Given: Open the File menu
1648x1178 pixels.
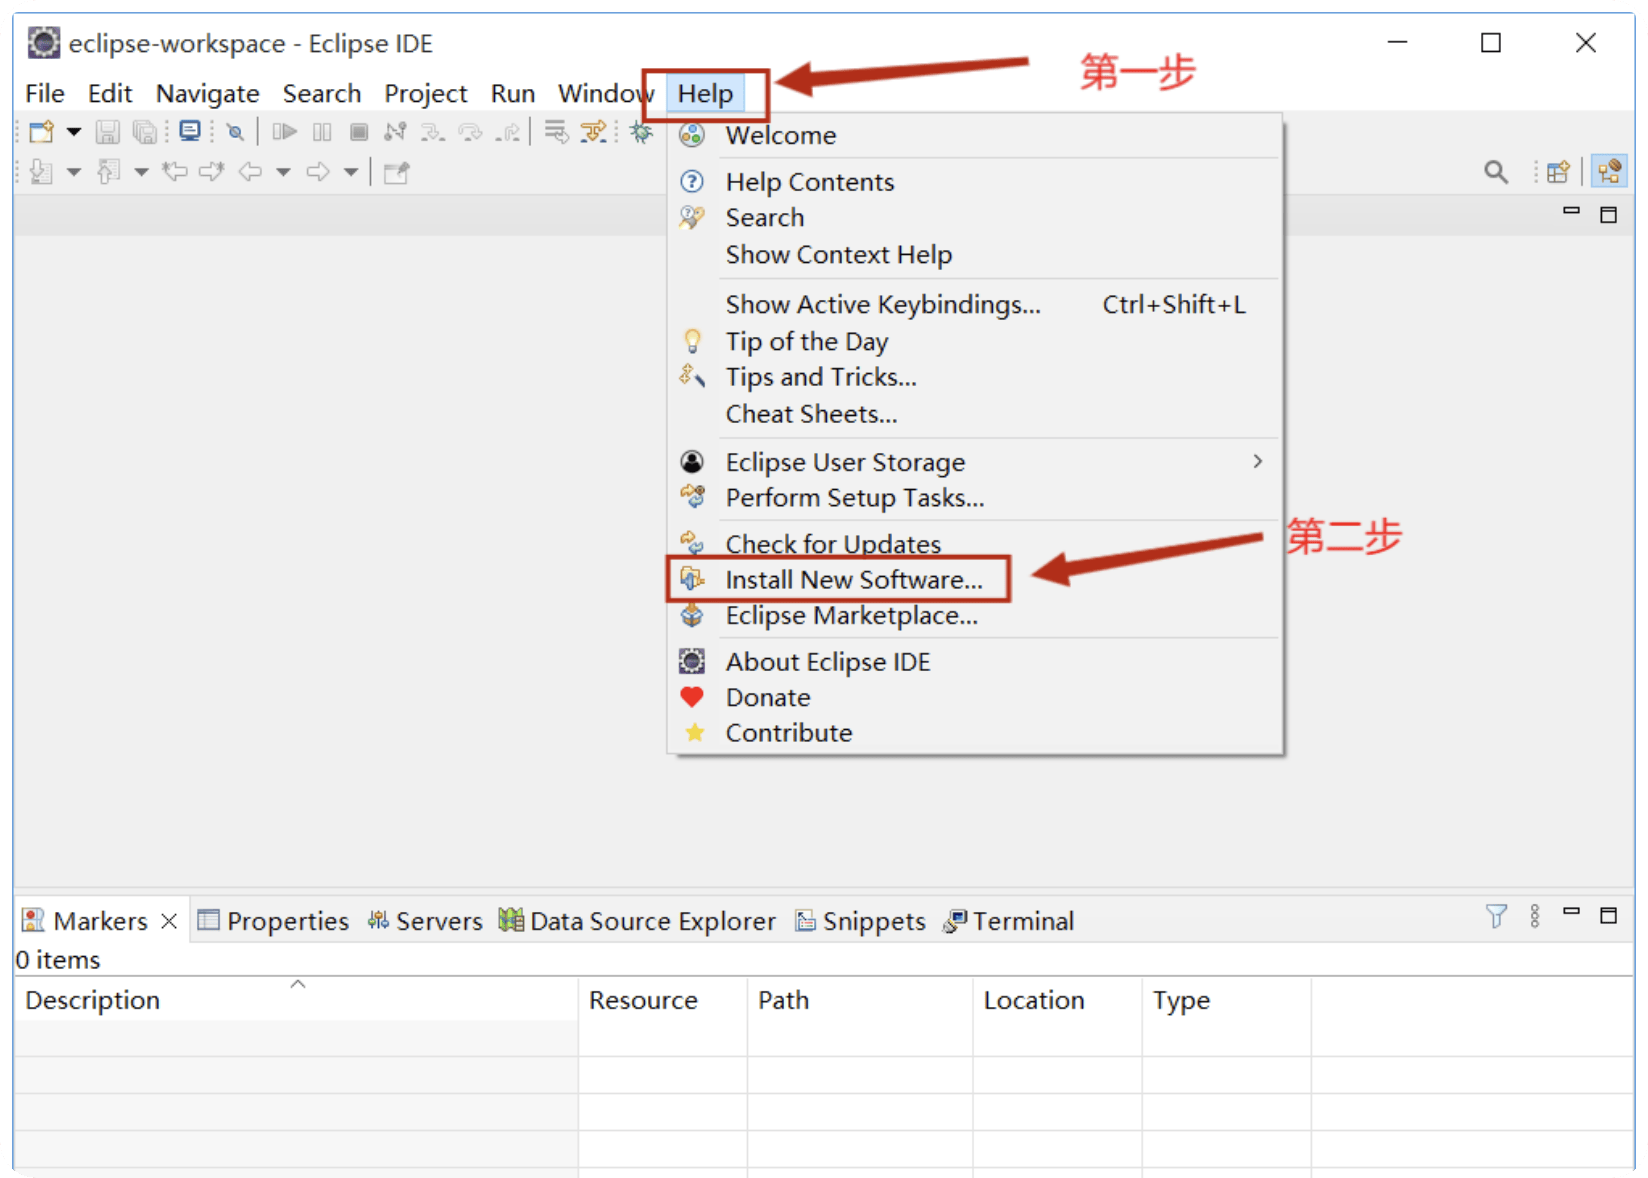Looking at the screenshot, I should click(x=45, y=93).
